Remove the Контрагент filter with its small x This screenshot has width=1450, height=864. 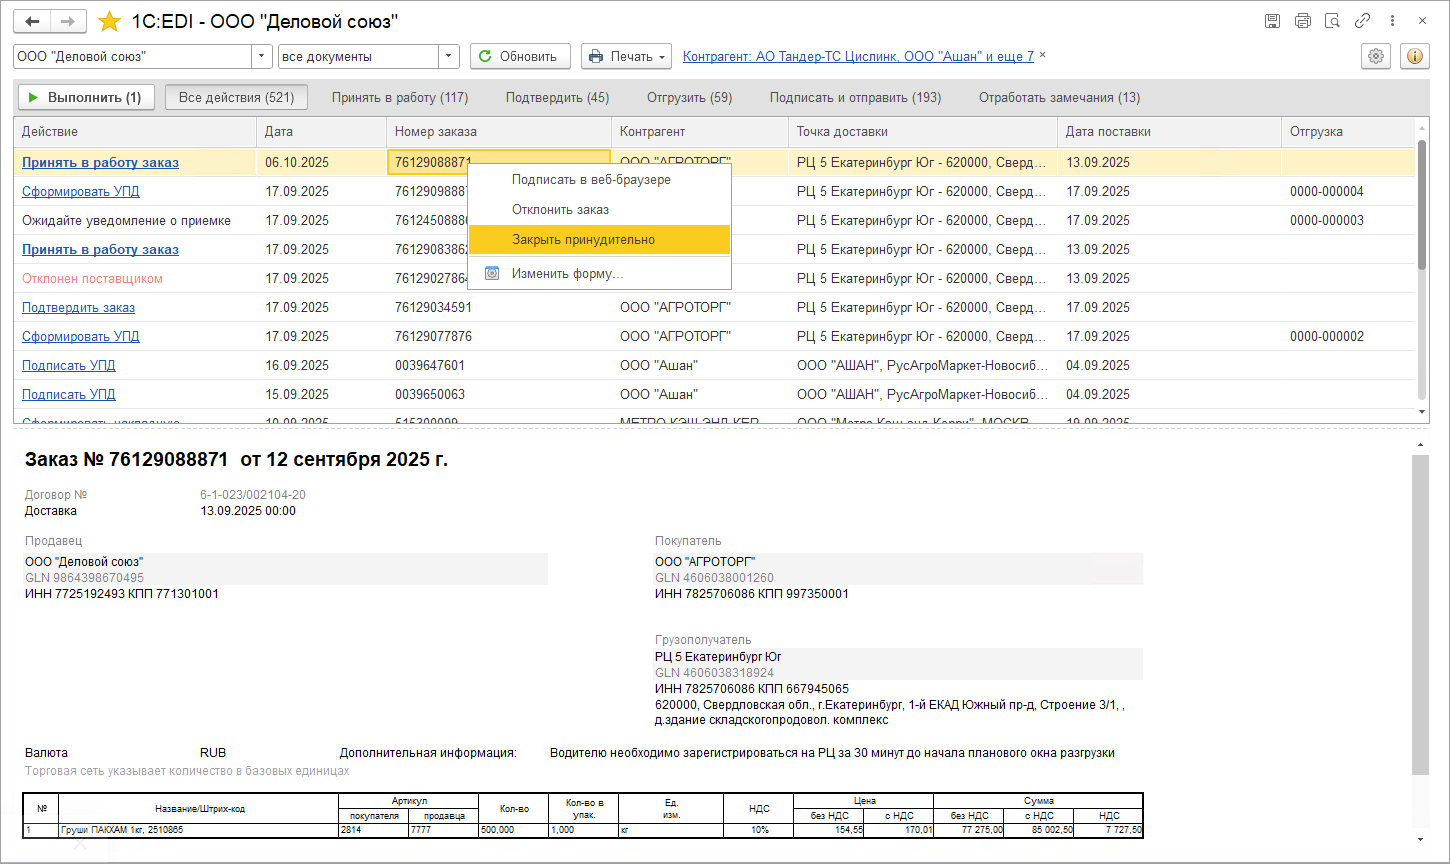coord(1043,56)
